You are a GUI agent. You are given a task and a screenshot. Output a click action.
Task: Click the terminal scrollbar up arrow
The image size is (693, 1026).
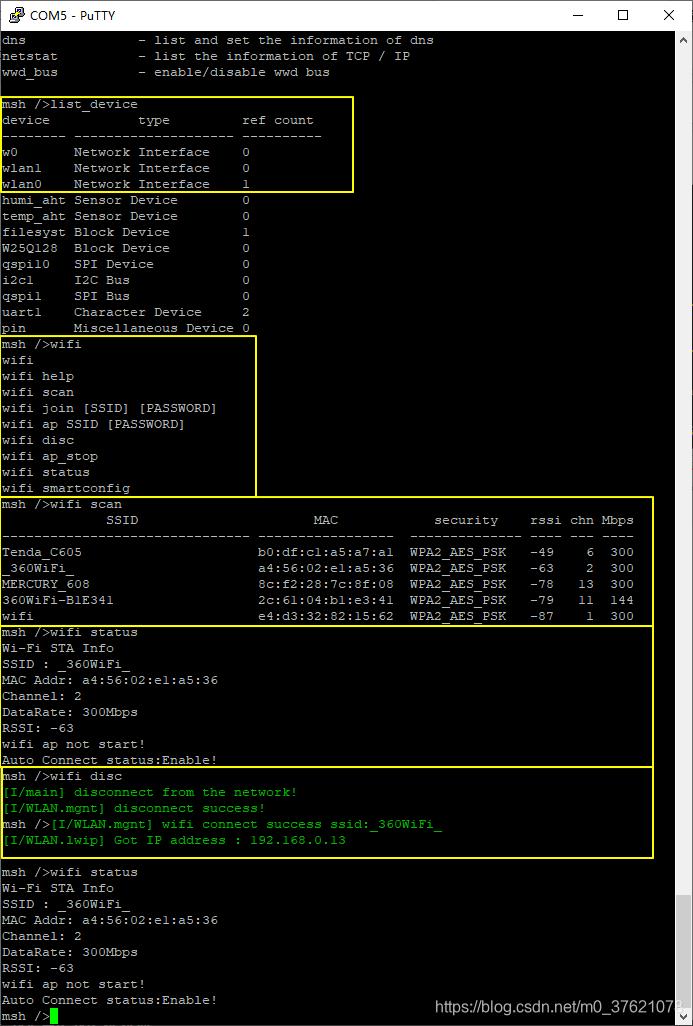pos(683,39)
